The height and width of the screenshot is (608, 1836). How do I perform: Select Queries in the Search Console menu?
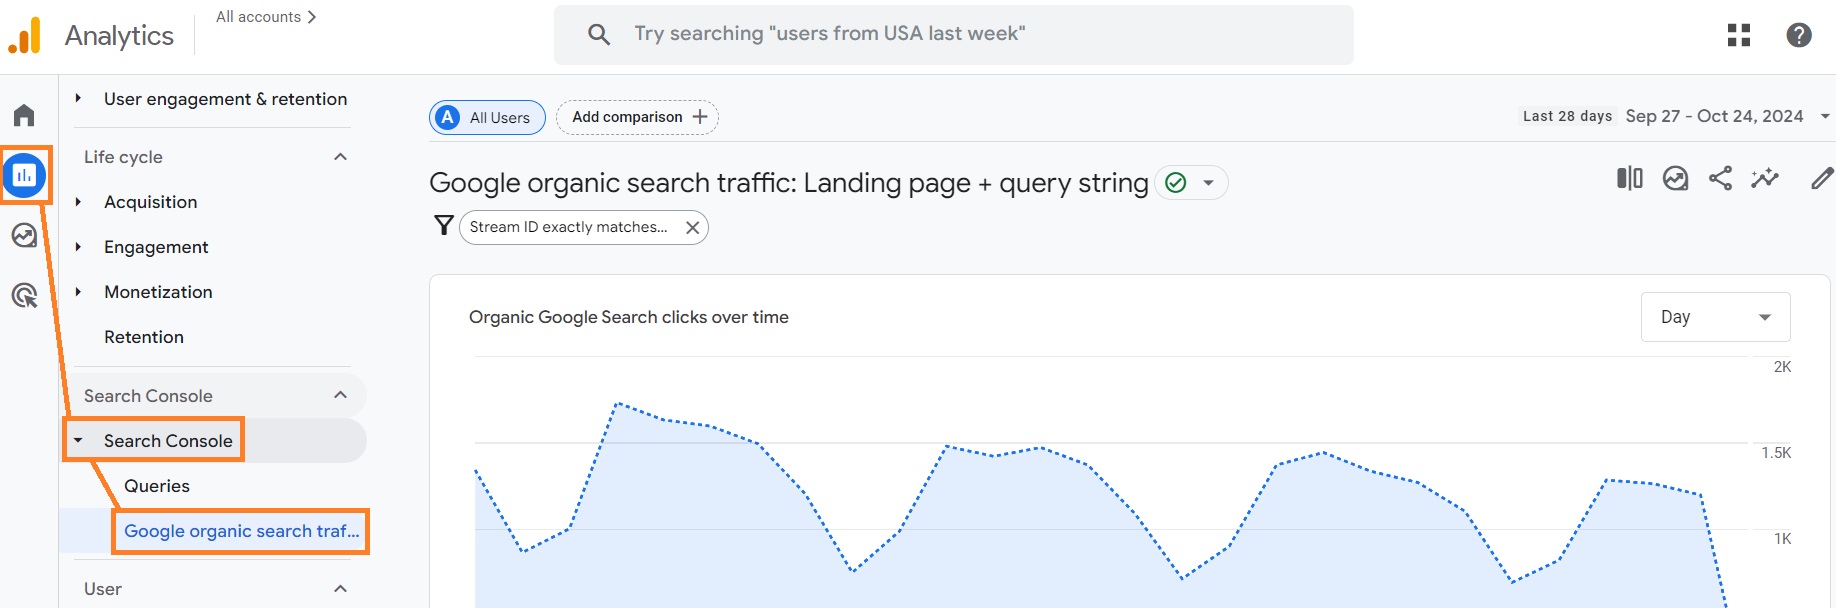click(157, 486)
